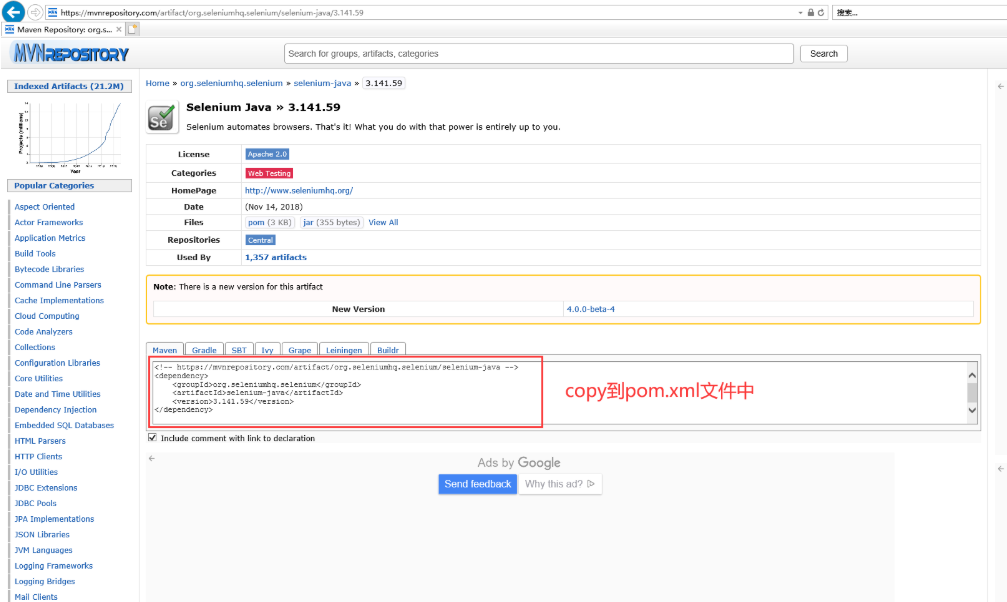Open Actor Frameworks category

[49, 222]
